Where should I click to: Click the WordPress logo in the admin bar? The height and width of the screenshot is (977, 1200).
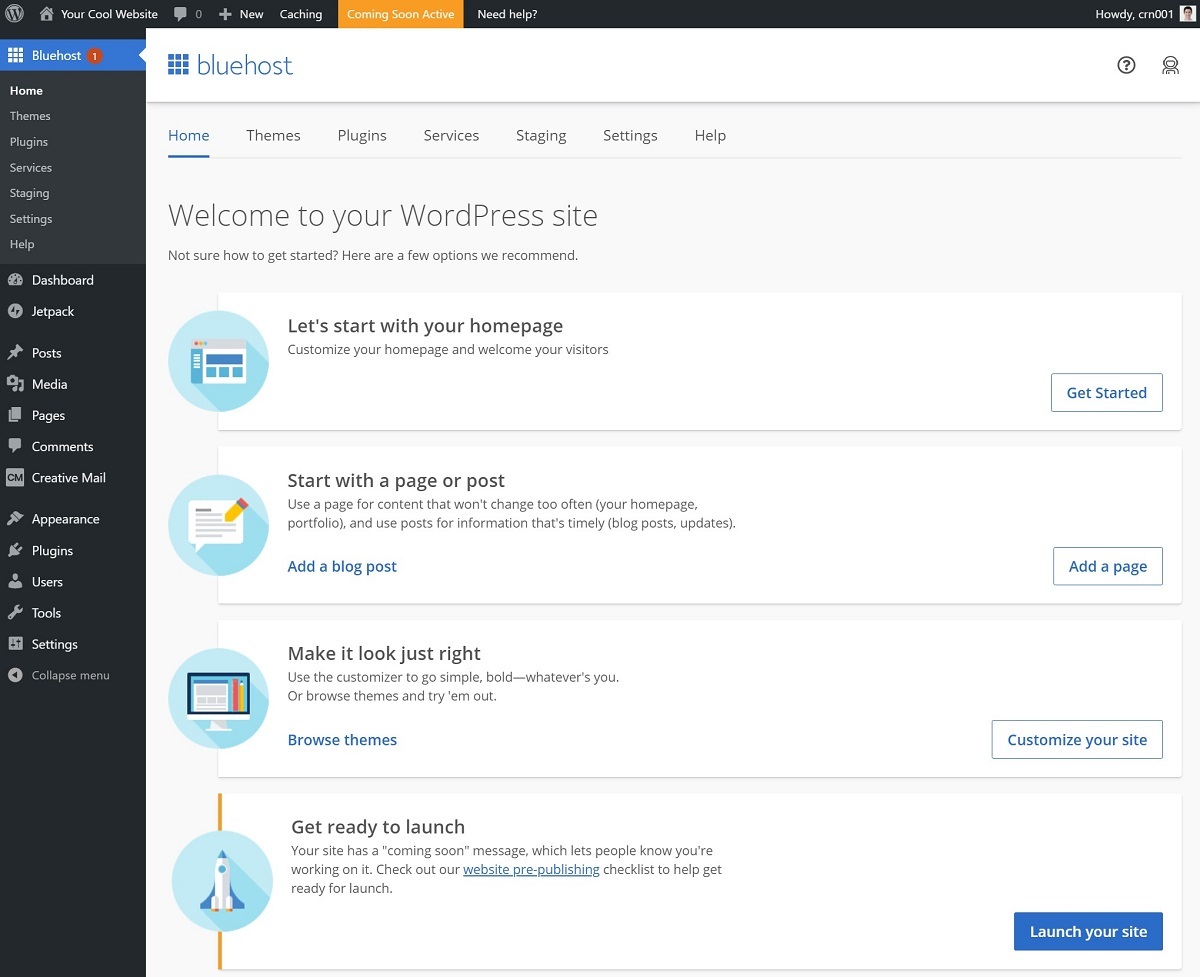12,14
